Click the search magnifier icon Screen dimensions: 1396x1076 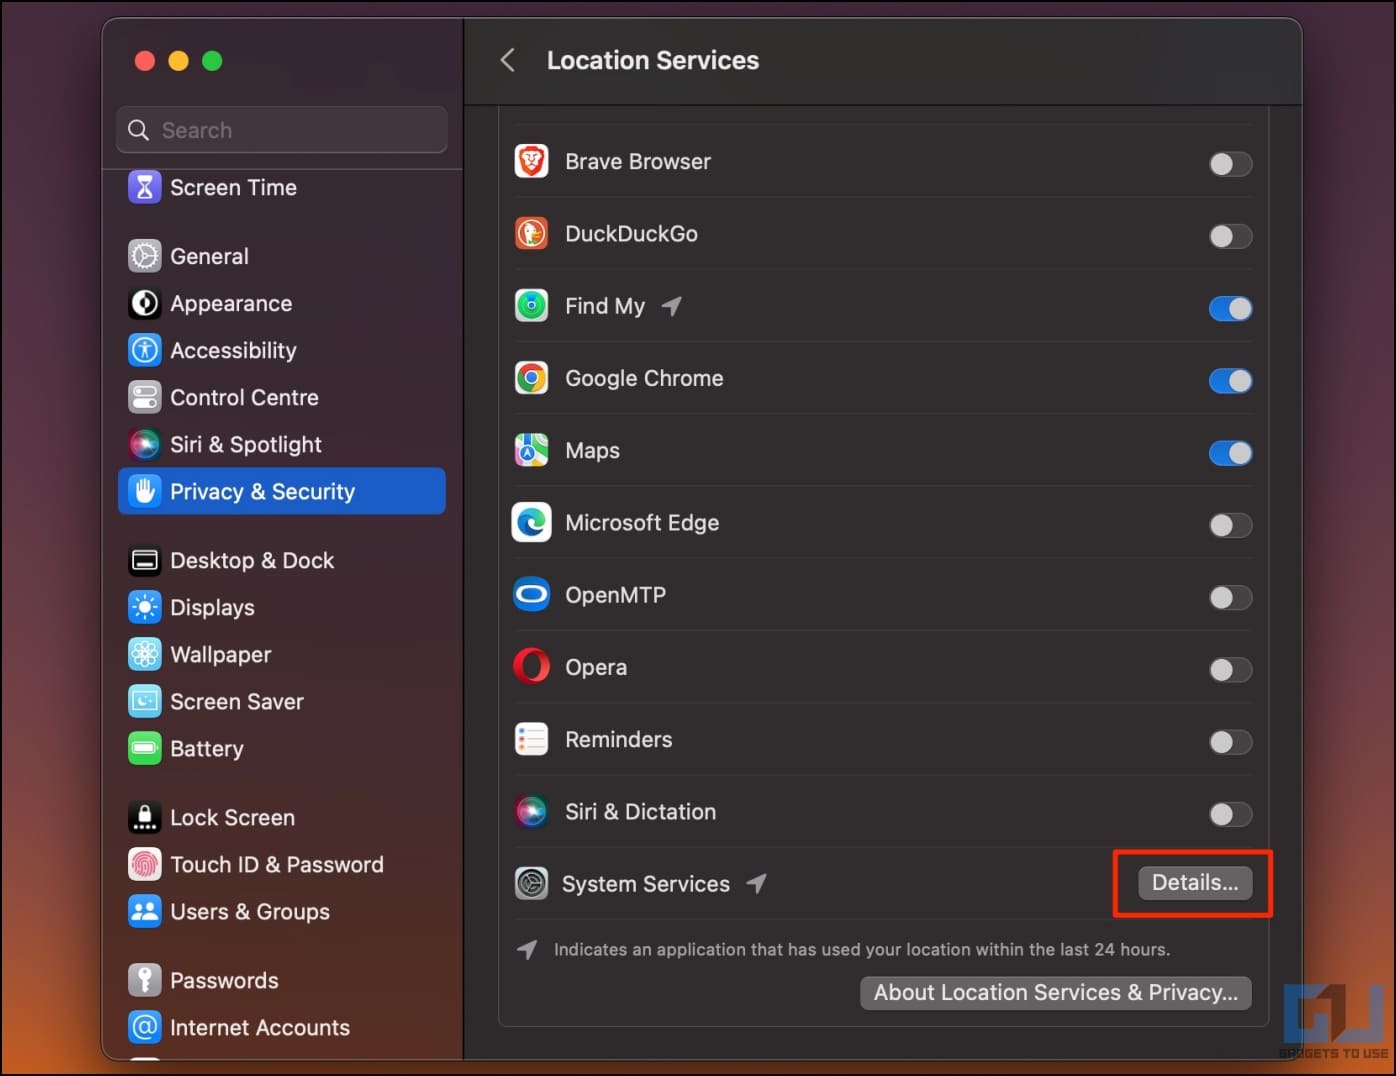coord(139,130)
